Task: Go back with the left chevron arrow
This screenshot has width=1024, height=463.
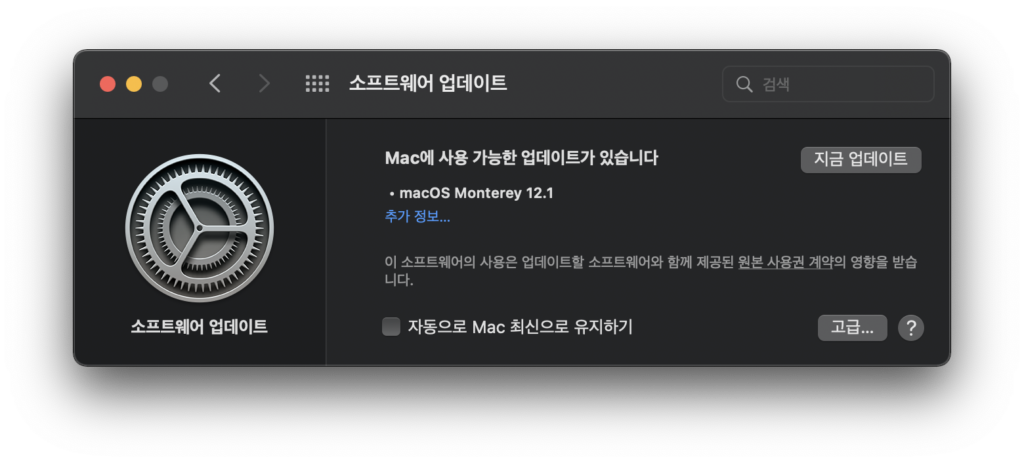Action: [215, 84]
